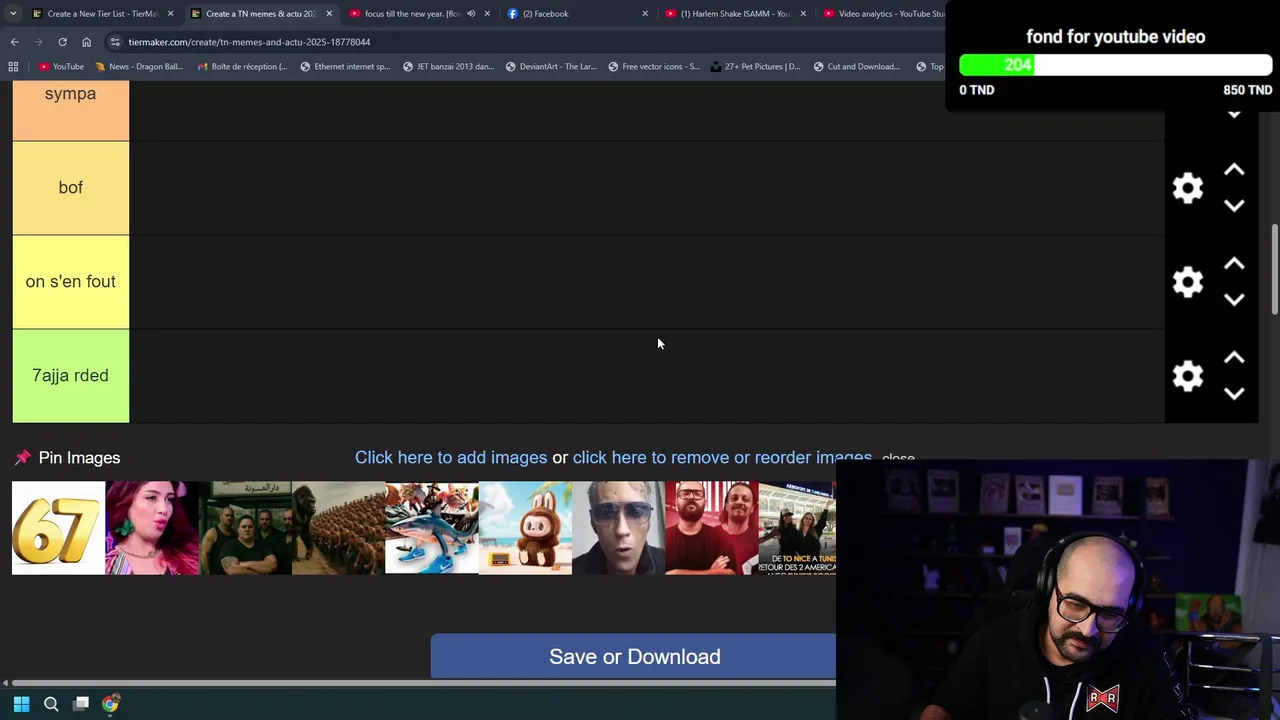Reload the tiermaker page
The image size is (1280, 720).
[x=62, y=42]
